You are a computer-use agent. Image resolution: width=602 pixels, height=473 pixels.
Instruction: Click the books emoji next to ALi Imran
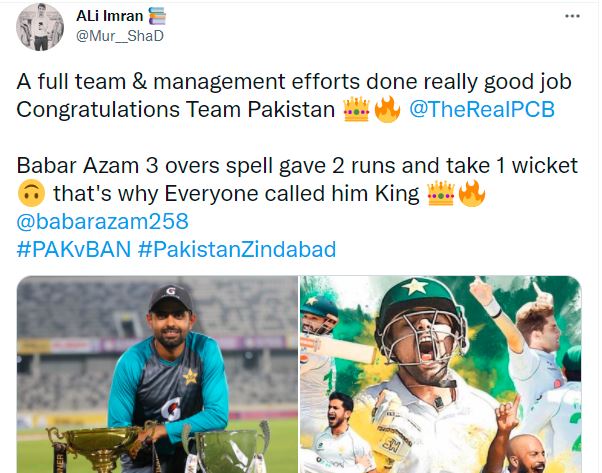157,16
